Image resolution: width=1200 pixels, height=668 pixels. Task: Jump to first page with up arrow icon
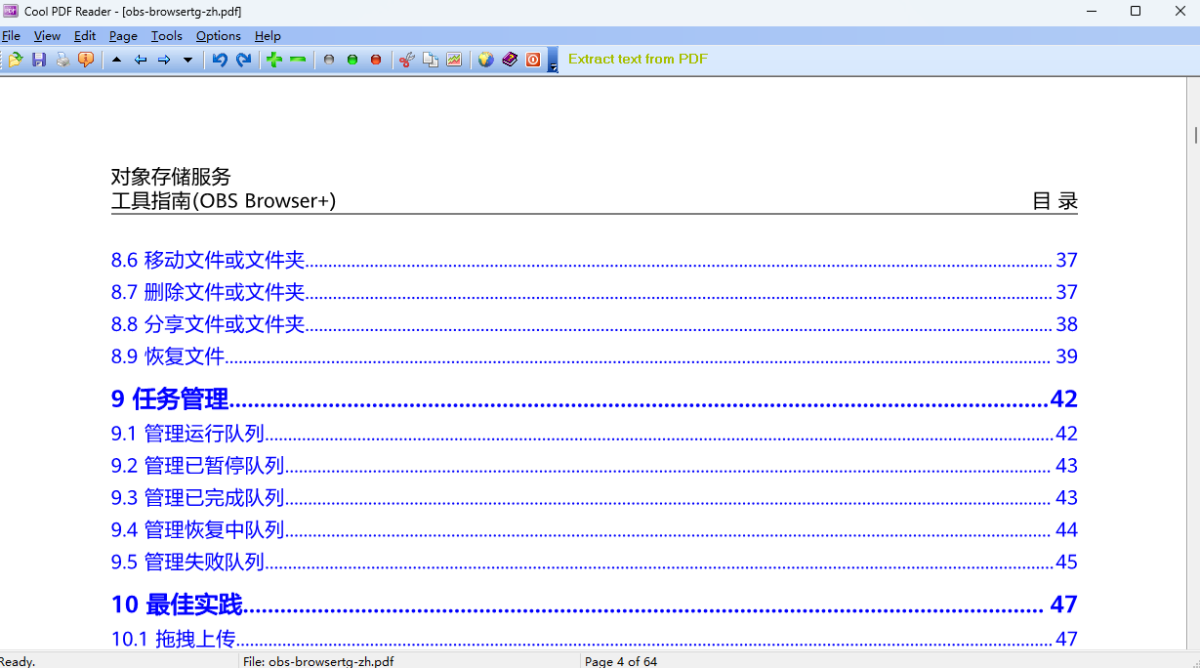115,59
